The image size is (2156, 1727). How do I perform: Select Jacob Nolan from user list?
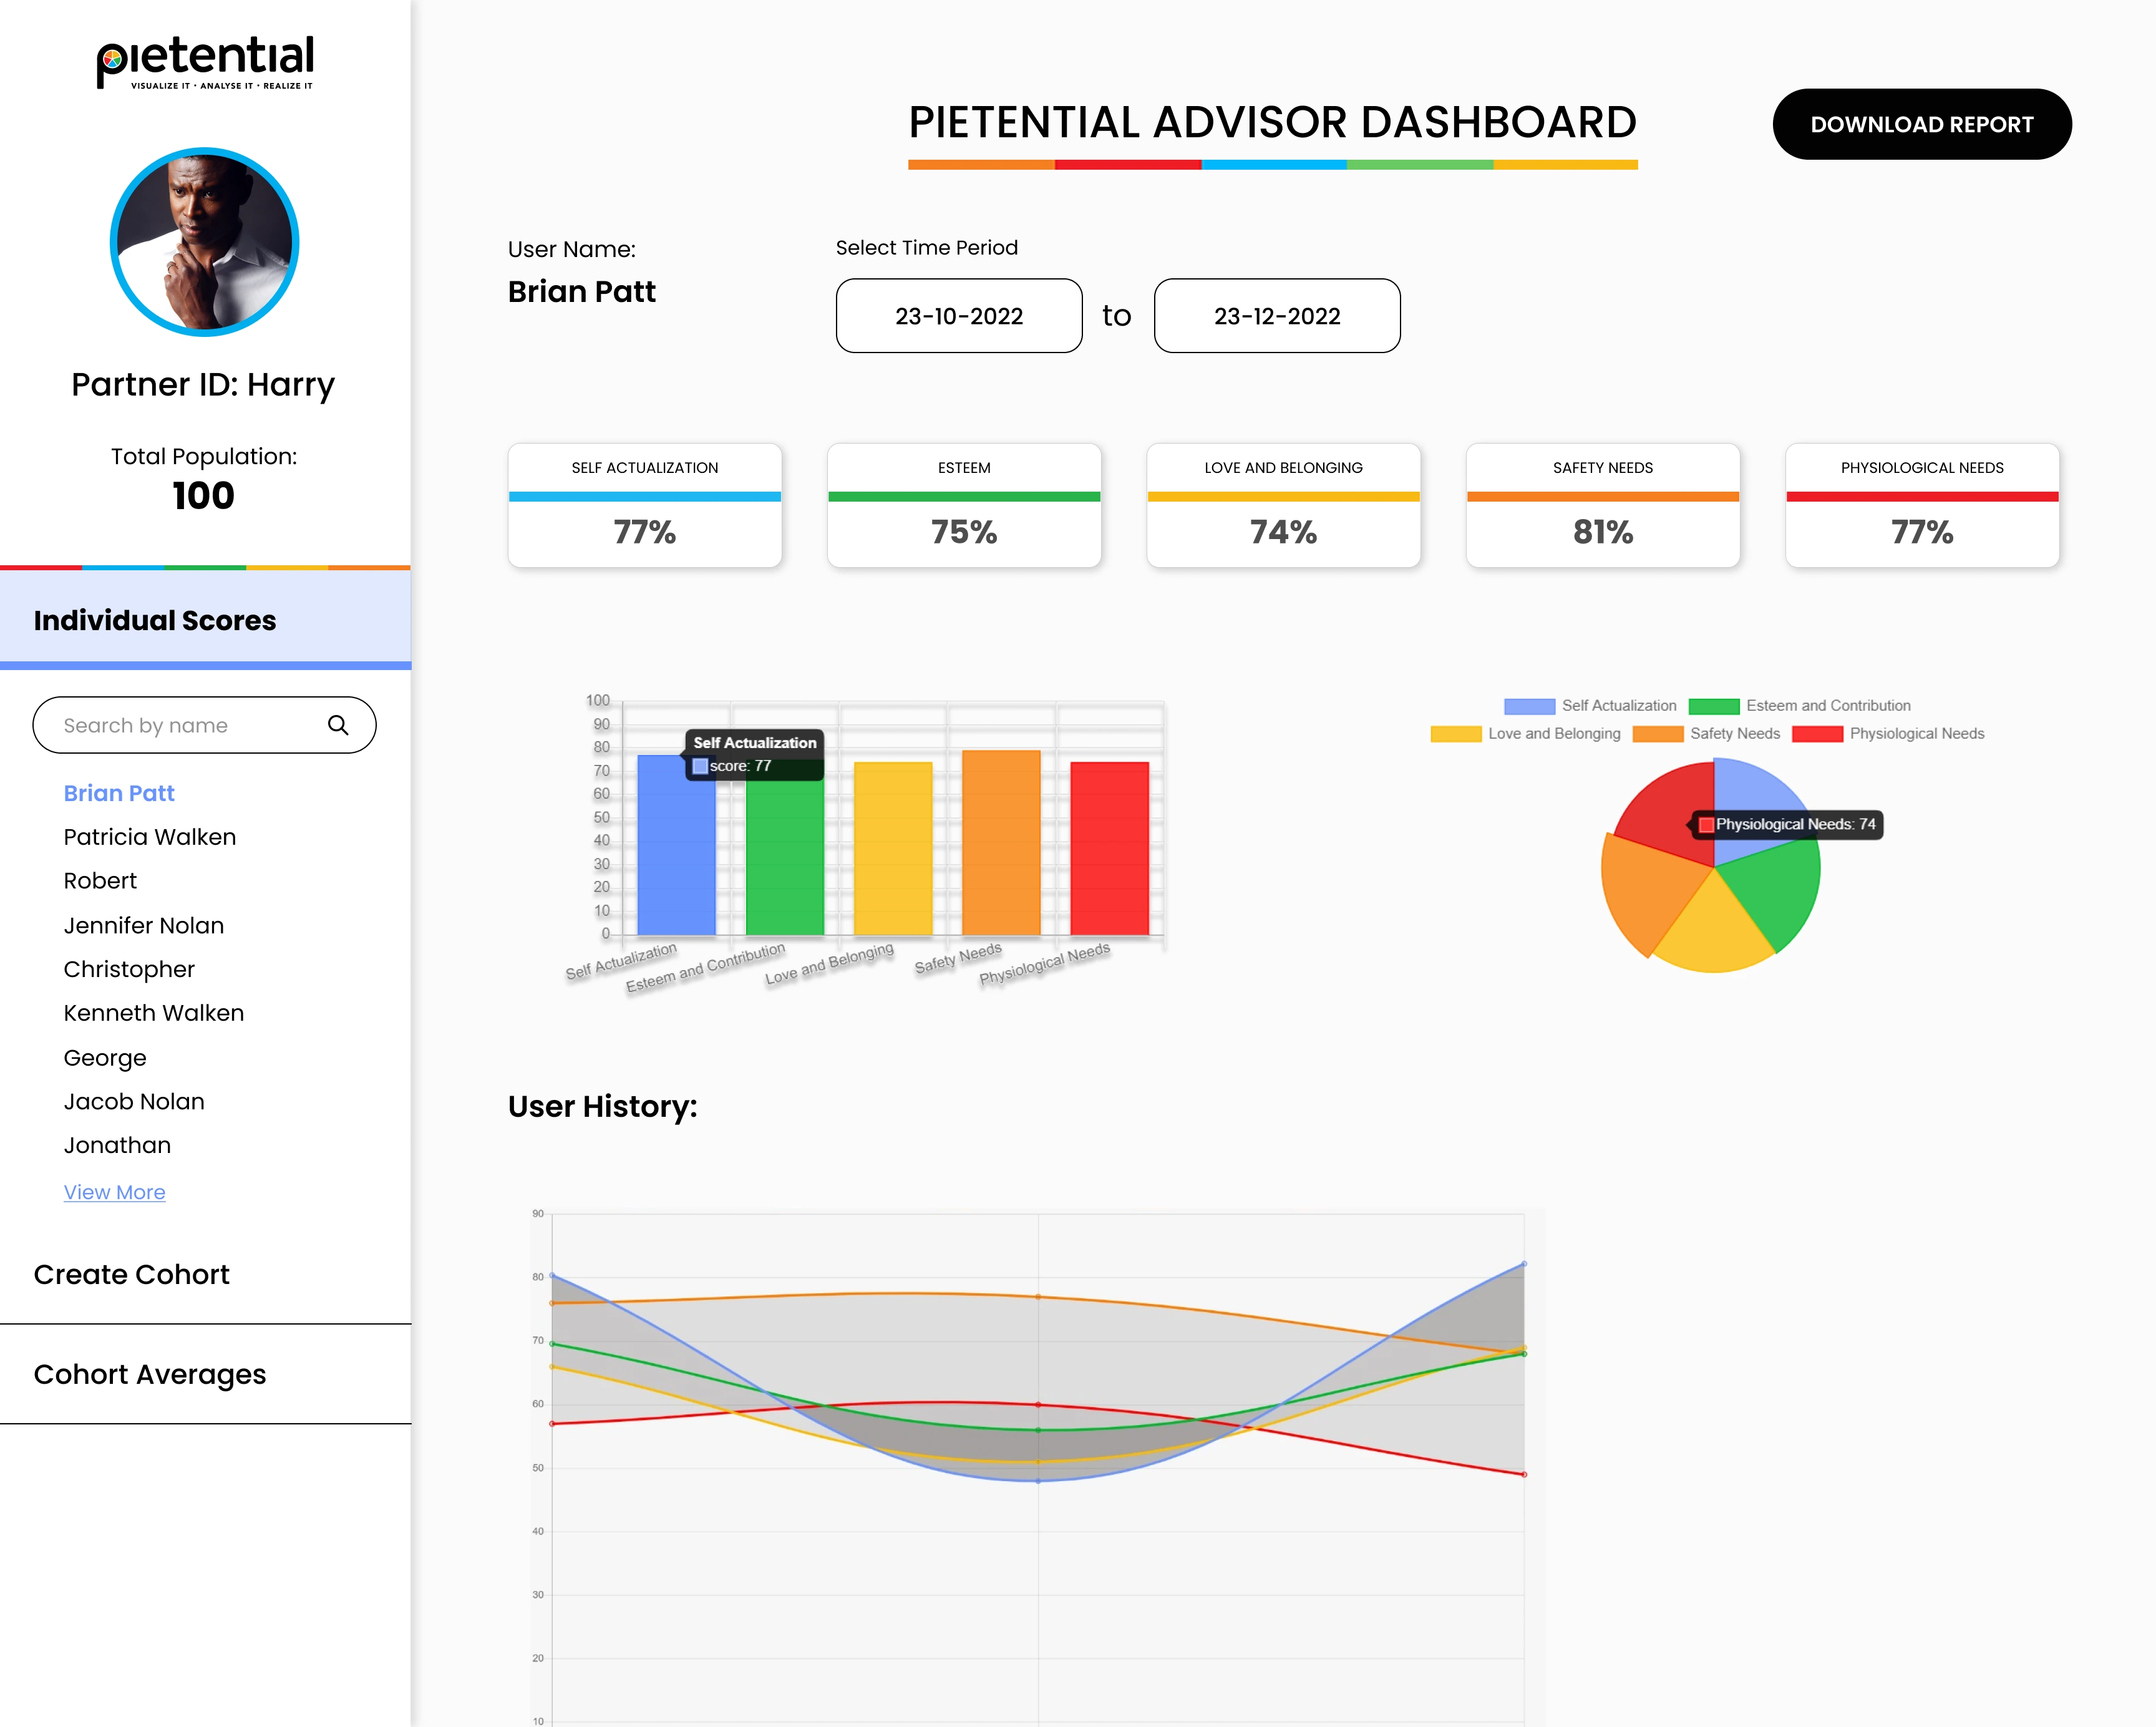click(x=134, y=1101)
